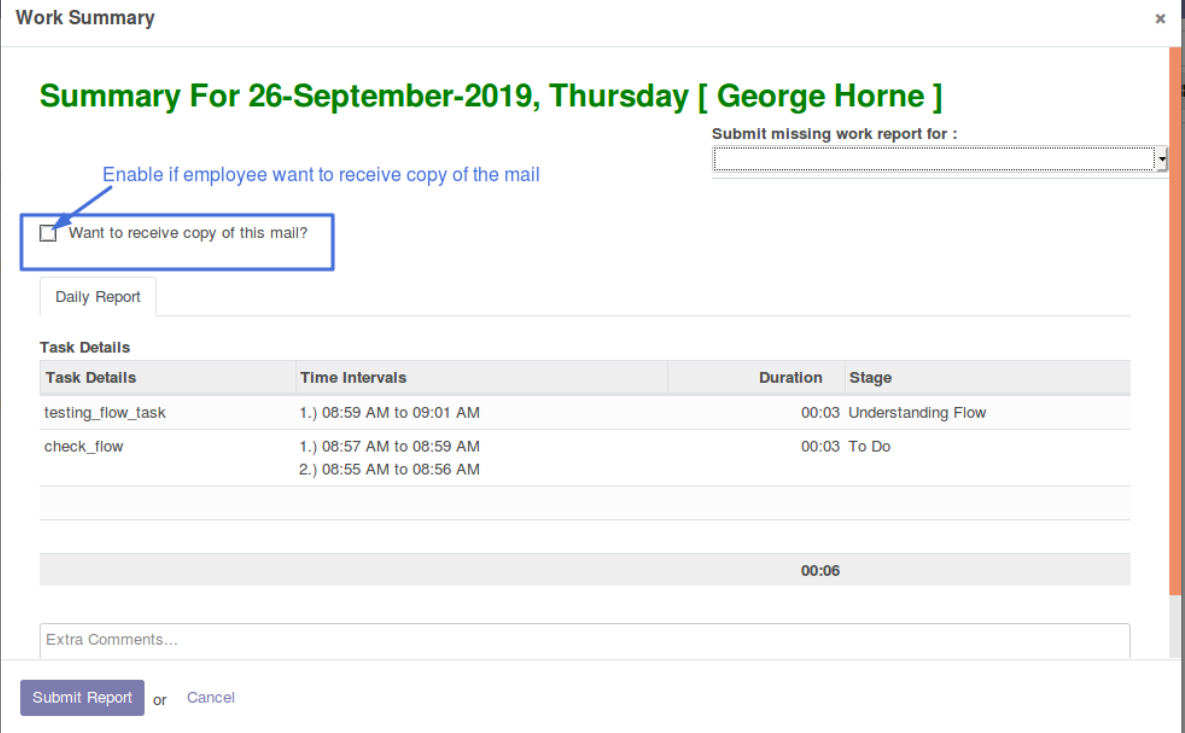The image size is (1185, 733).
Task: Type in the Extra Comments field
Action: [x=584, y=640]
